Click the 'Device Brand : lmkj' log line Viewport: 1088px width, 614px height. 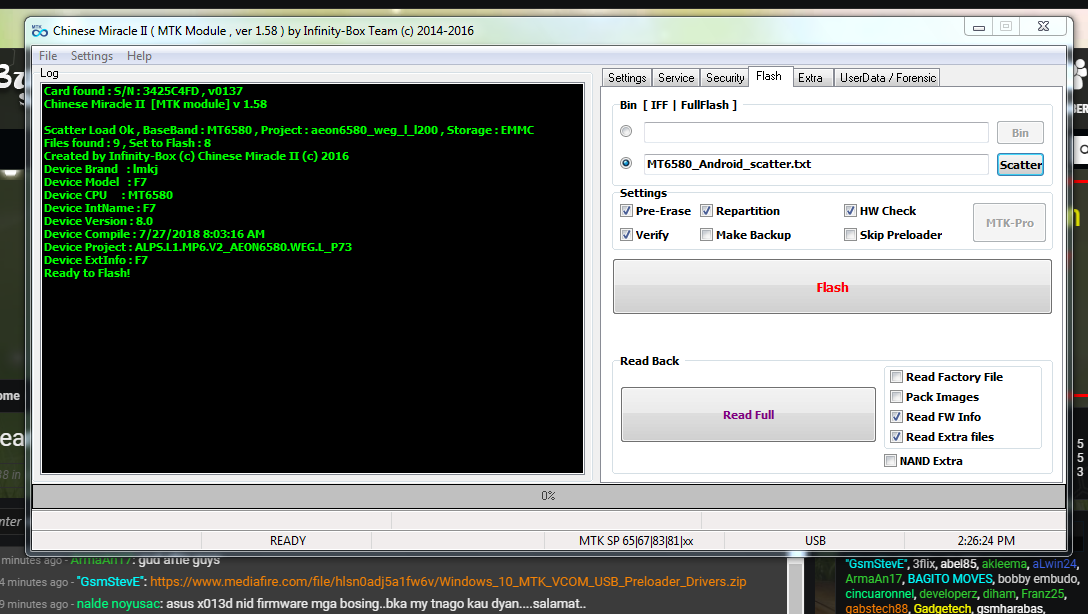click(101, 169)
